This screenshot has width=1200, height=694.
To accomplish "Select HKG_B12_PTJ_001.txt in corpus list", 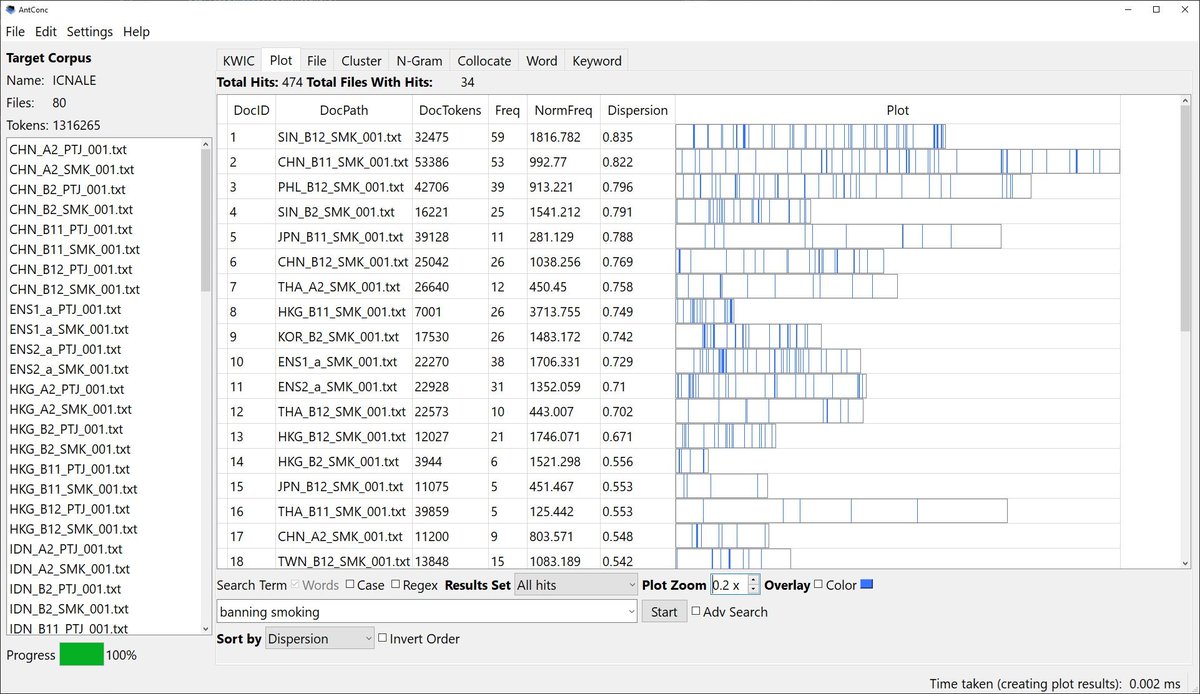I will pos(71,509).
